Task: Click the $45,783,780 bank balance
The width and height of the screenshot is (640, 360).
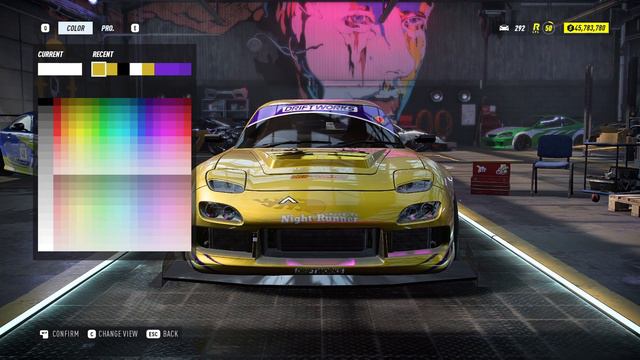Action: (x=586, y=28)
